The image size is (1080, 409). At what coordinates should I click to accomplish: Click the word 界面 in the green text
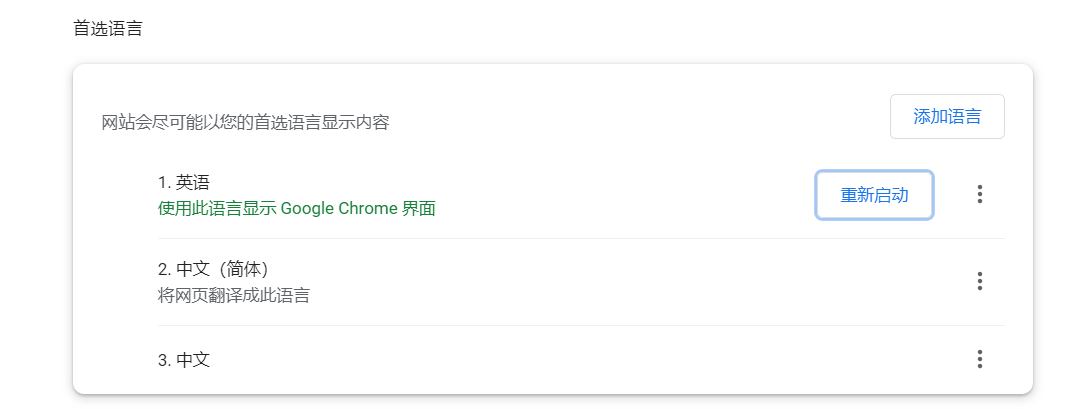pos(418,209)
